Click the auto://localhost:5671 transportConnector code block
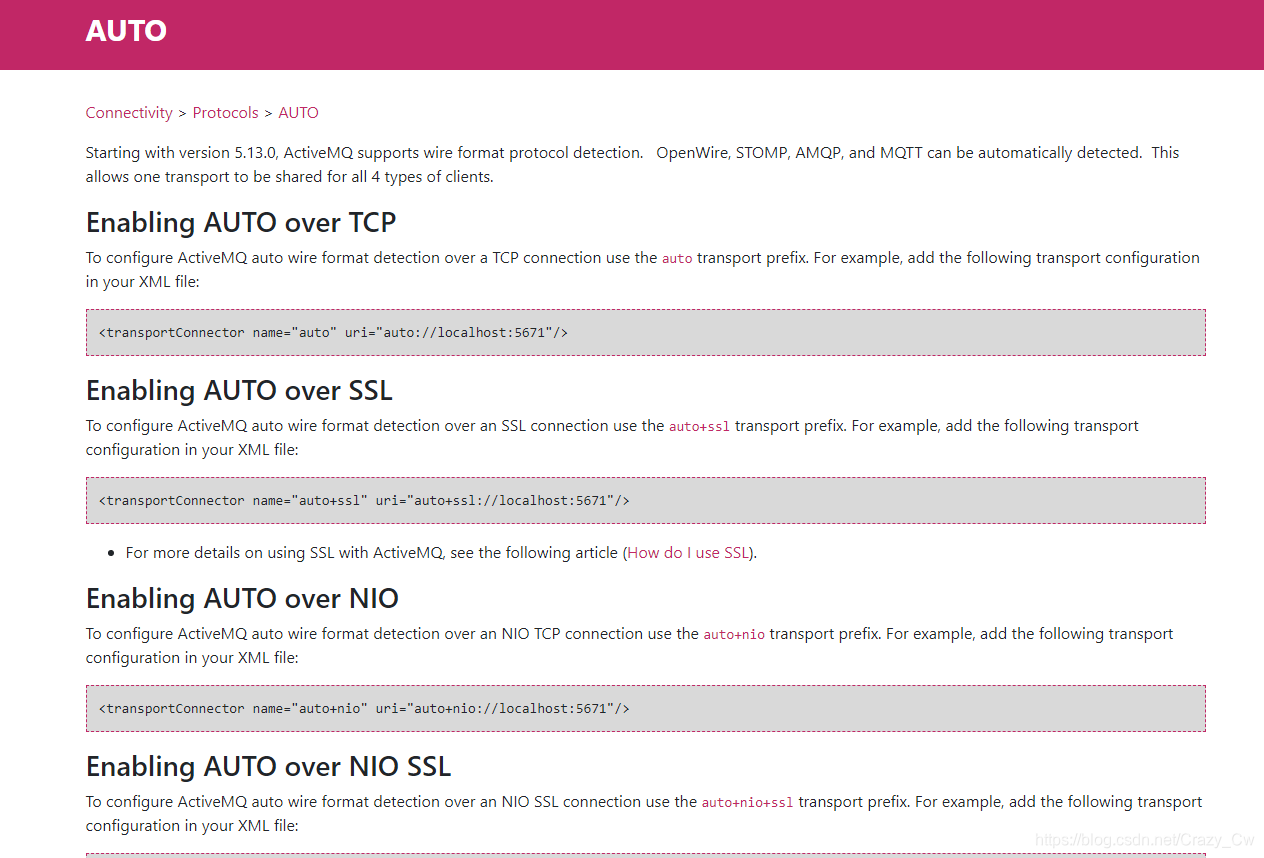Viewport: 1264px width, 858px height. [x=646, y=332]
